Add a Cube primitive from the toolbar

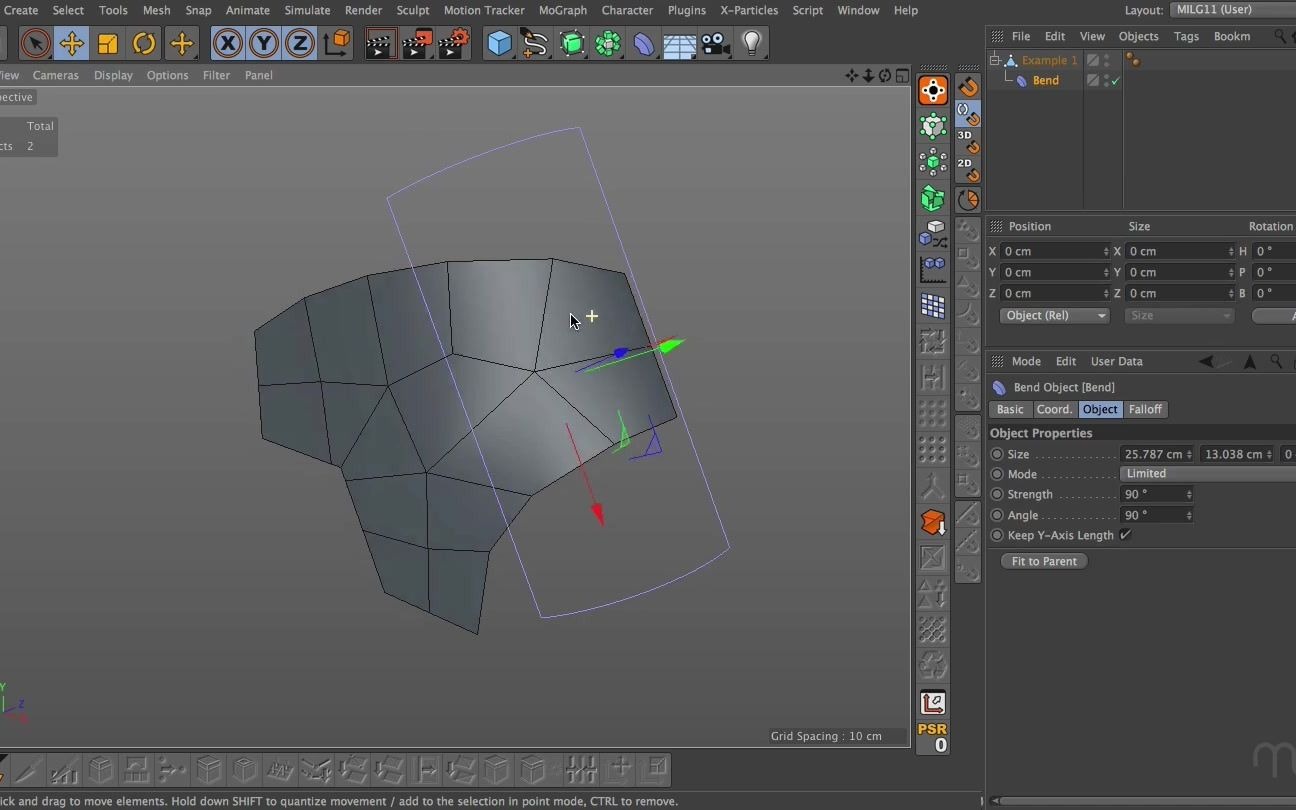pos(499,43)
